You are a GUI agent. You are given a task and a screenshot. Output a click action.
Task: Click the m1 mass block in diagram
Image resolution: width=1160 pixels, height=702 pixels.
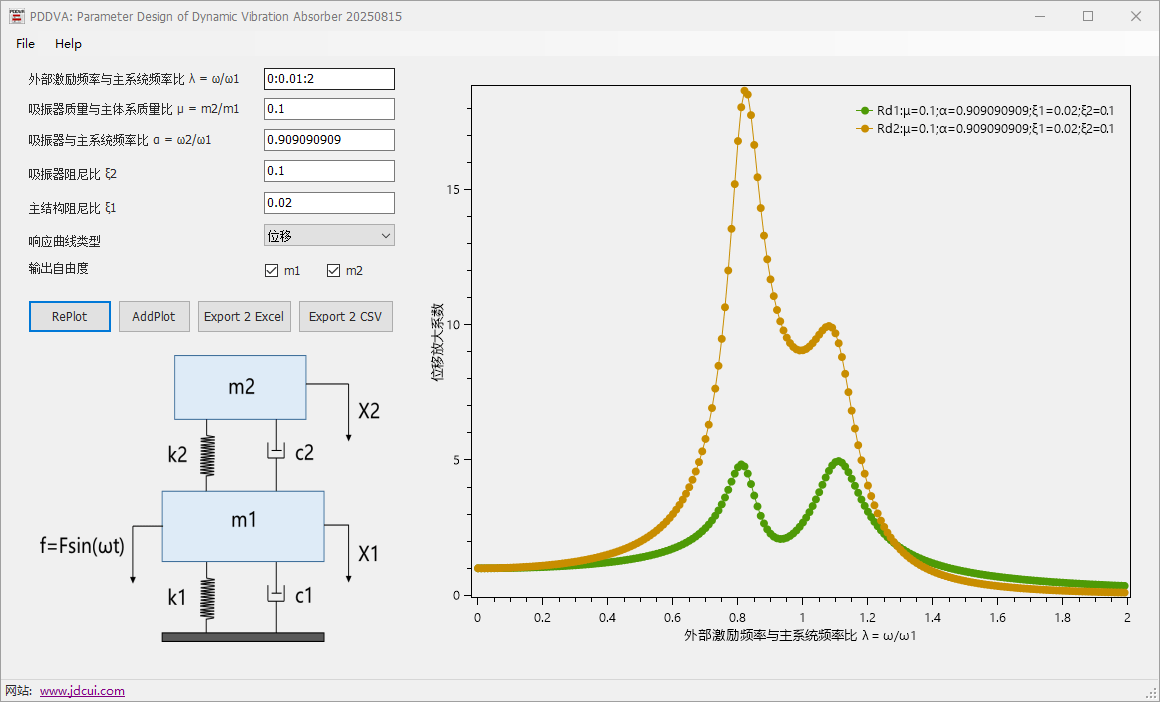point(243,525)
